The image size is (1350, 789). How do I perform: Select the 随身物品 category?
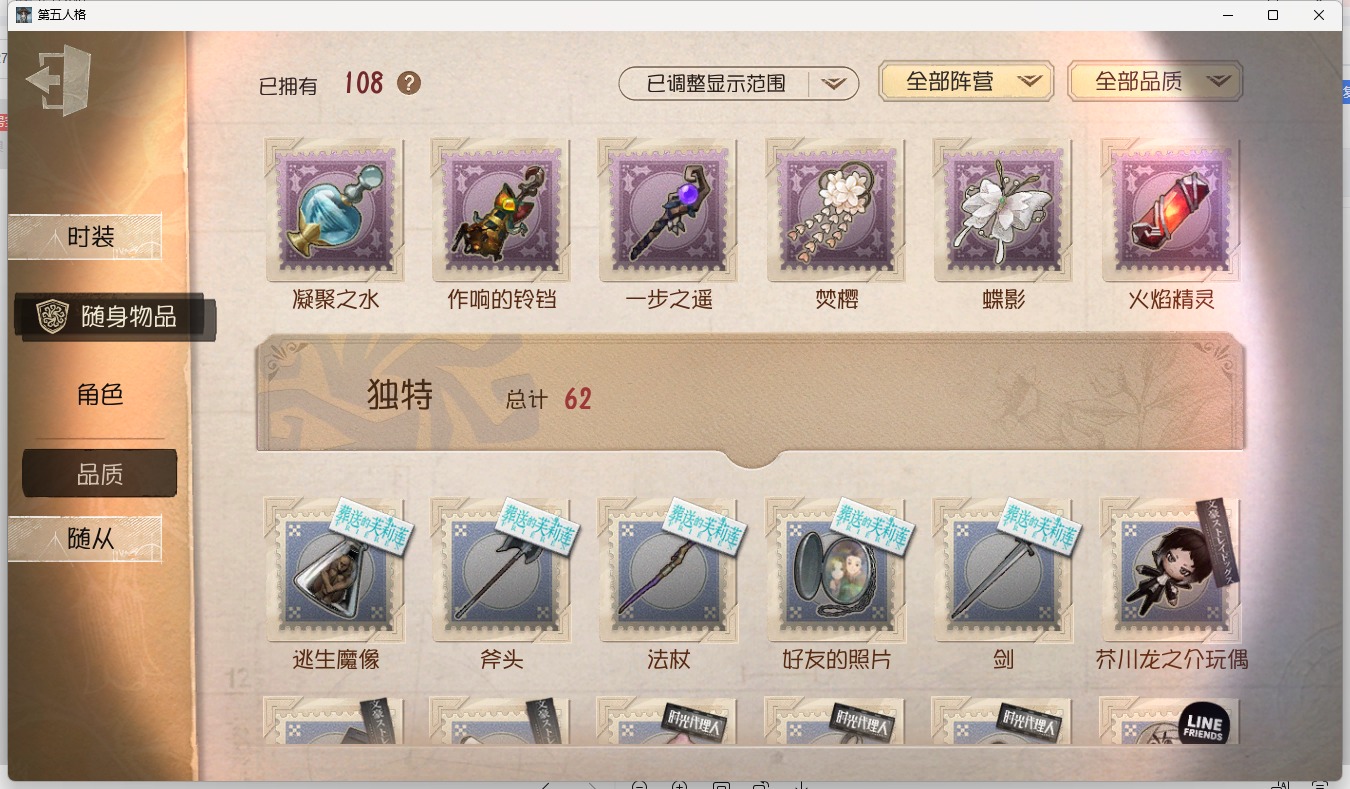[114, 317]
